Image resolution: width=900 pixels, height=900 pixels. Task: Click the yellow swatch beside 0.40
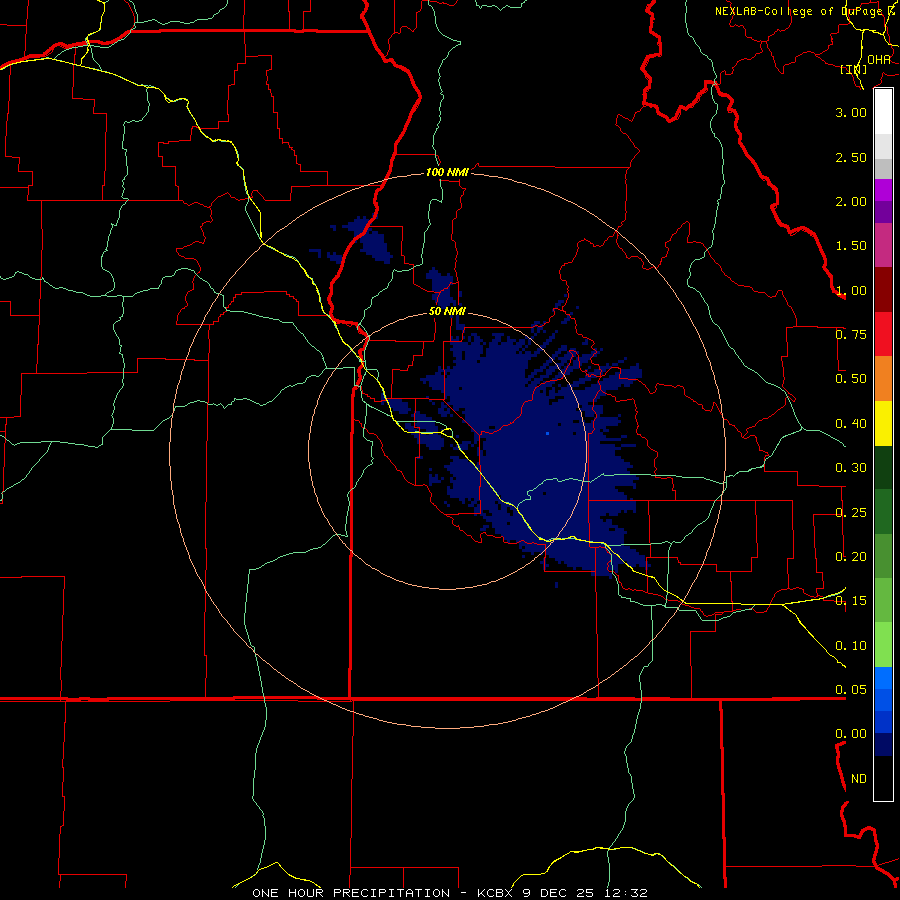(883, 423)
